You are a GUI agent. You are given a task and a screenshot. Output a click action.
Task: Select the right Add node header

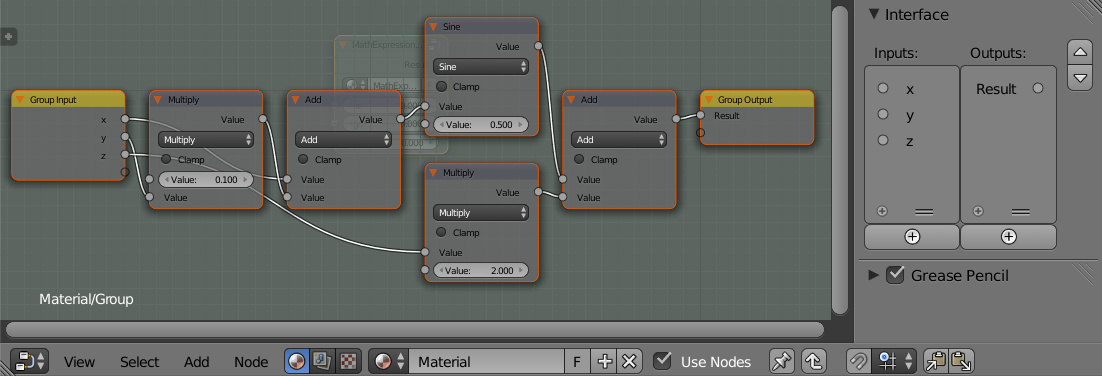[619, 100]
